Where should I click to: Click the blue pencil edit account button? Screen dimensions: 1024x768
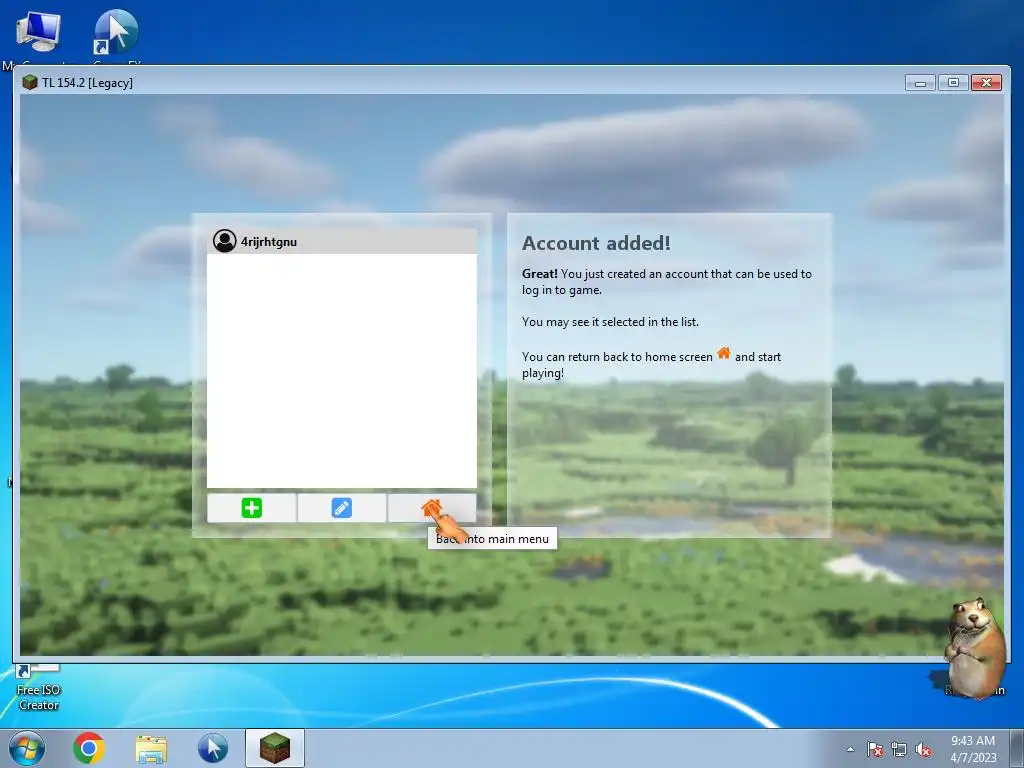point(342,508)
